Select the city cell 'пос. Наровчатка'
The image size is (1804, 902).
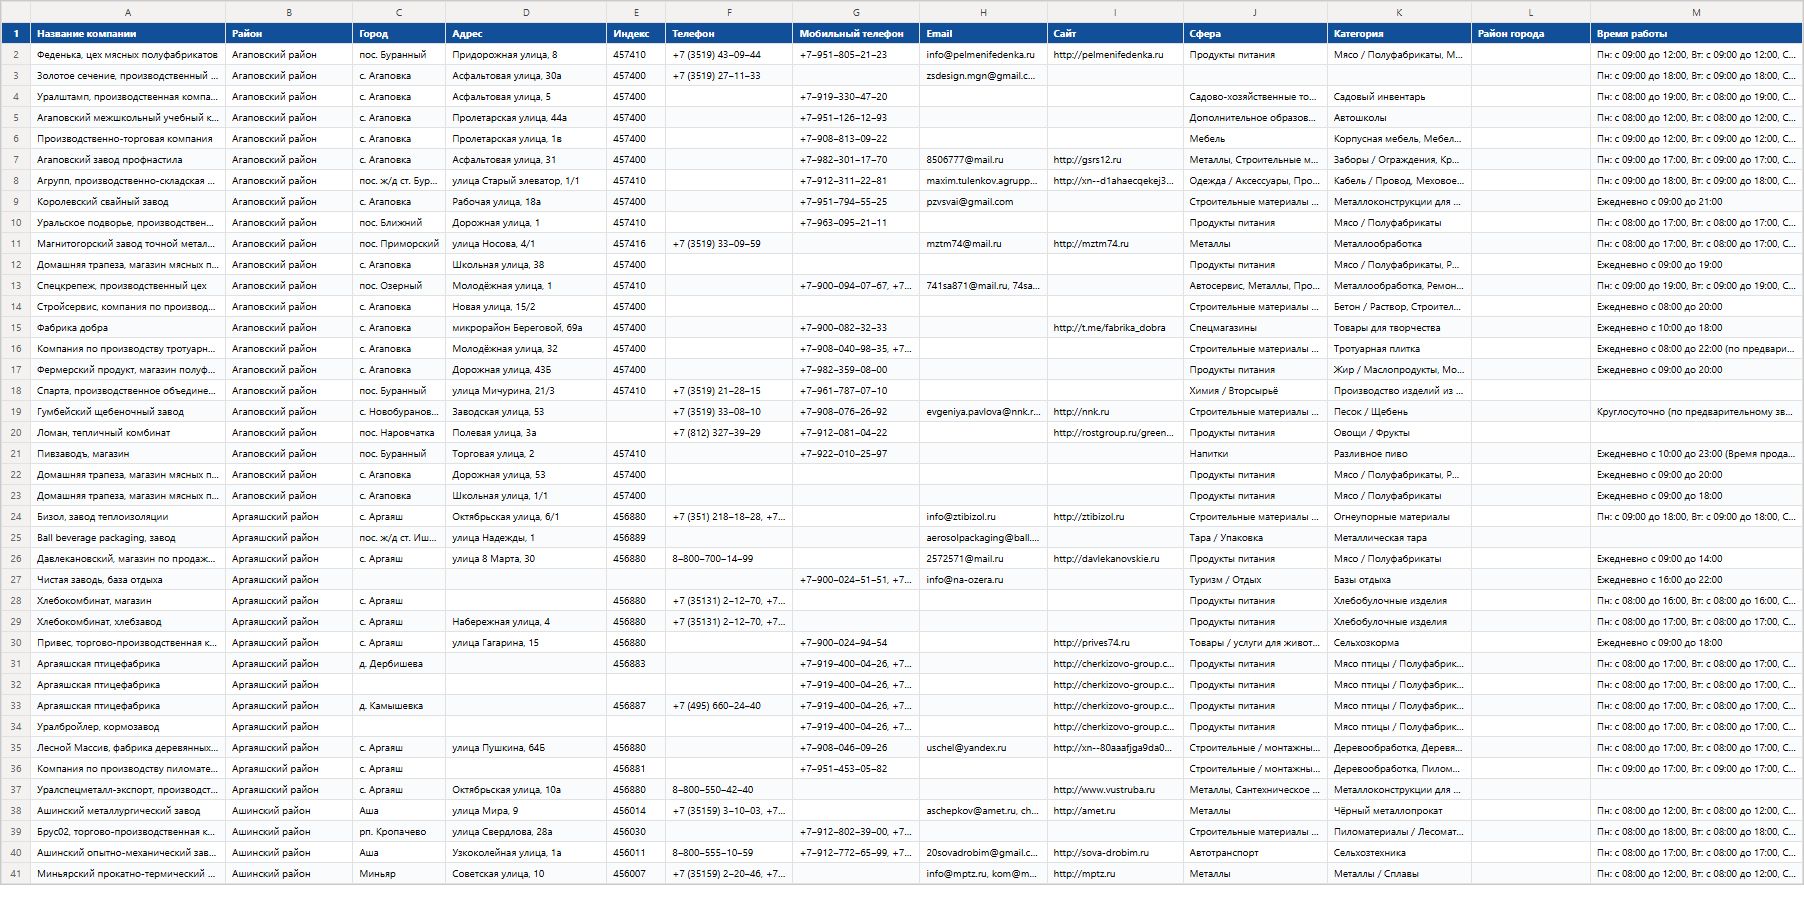coord(399,433)
